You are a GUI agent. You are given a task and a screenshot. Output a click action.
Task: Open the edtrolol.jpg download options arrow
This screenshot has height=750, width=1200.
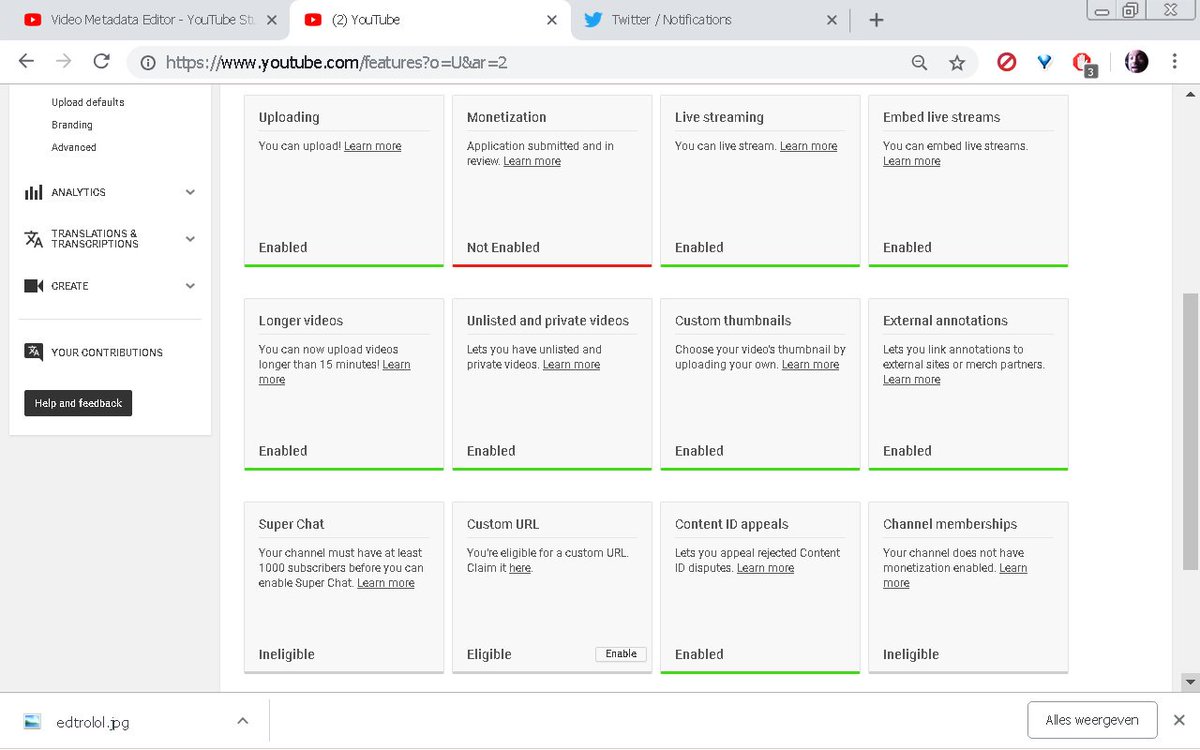tap(242, 720)
